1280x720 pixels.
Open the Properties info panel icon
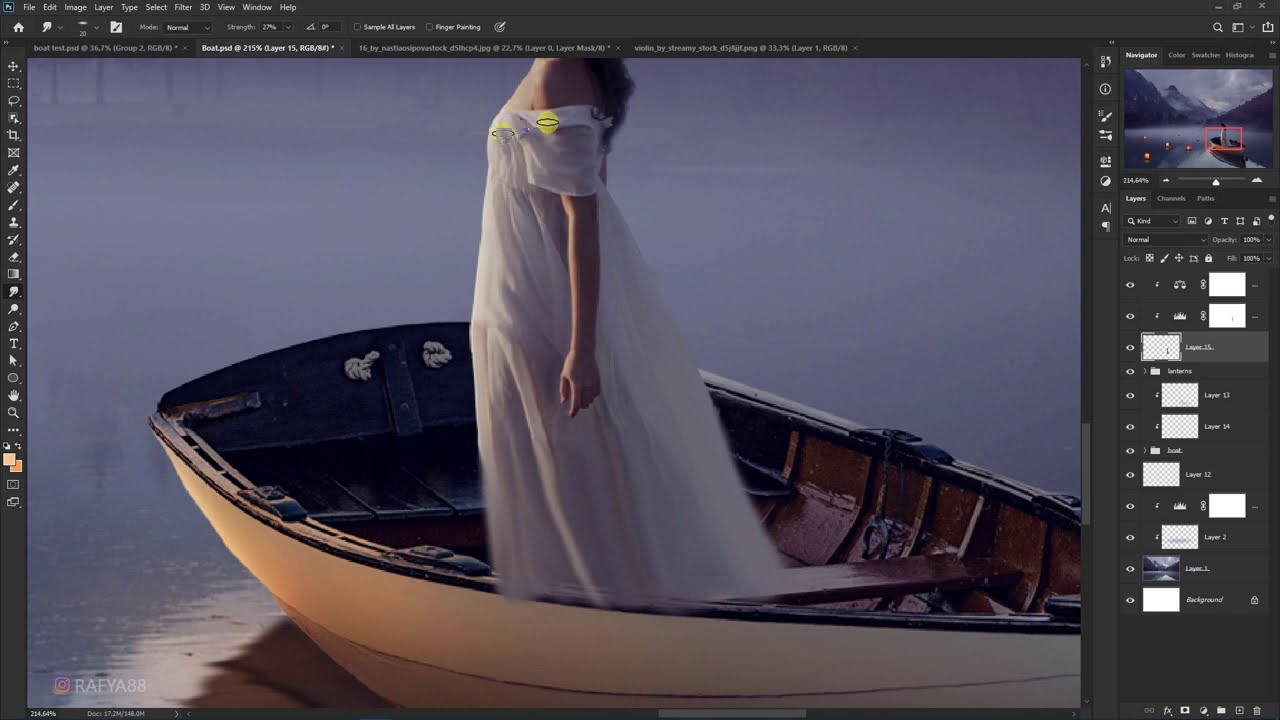tap(1105, 89)
